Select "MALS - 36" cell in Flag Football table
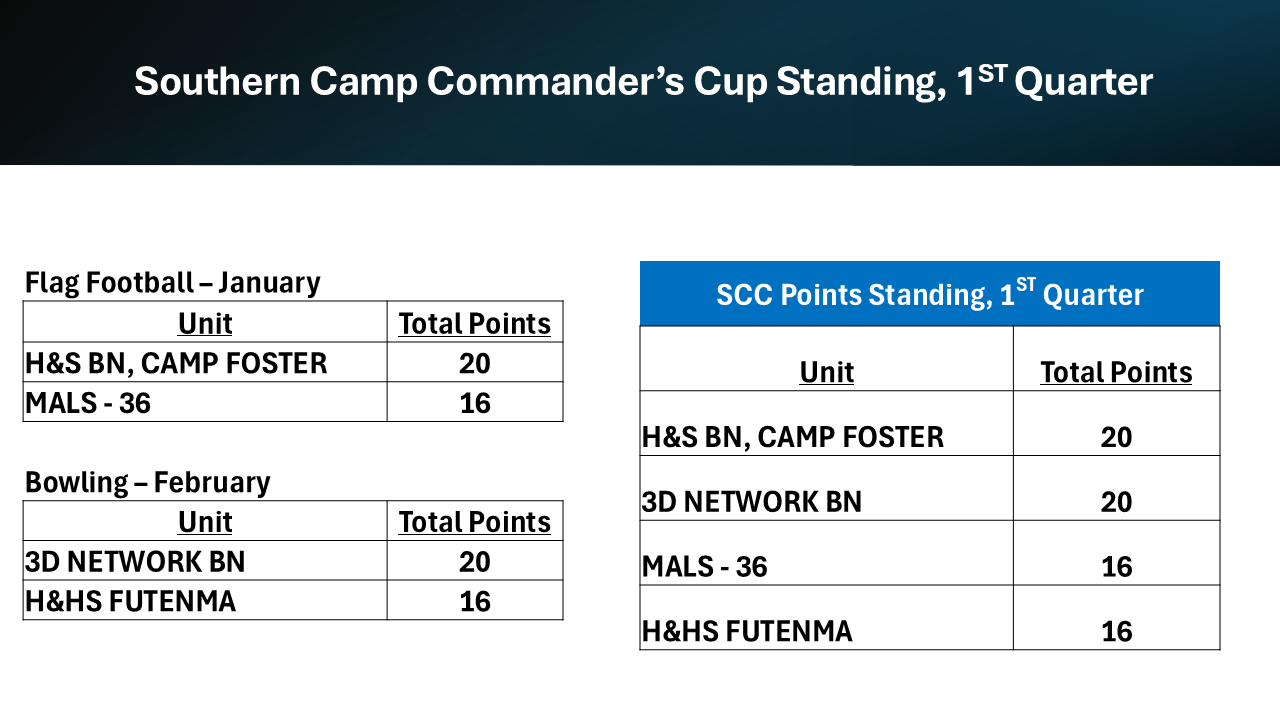The image size is (1280, 720). click(x=88, y=403)
